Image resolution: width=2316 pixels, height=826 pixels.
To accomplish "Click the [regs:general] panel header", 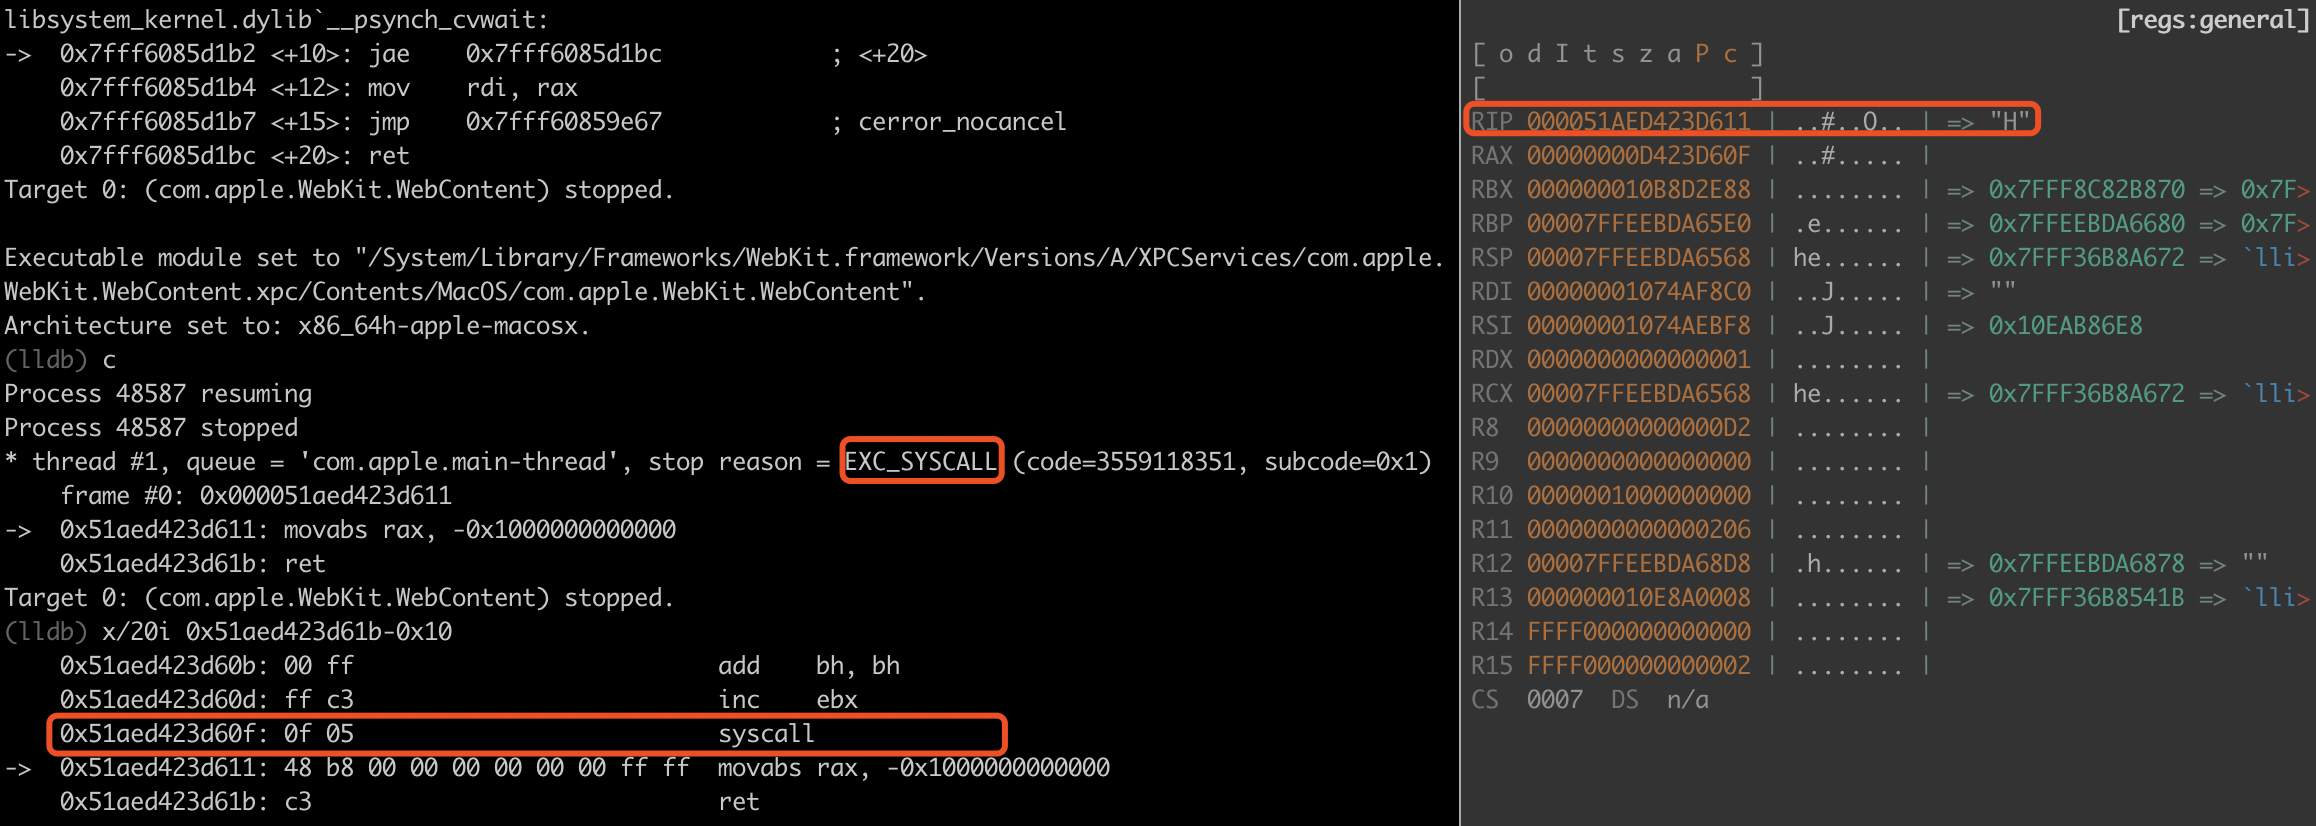I will click(x=2212, y=20).
